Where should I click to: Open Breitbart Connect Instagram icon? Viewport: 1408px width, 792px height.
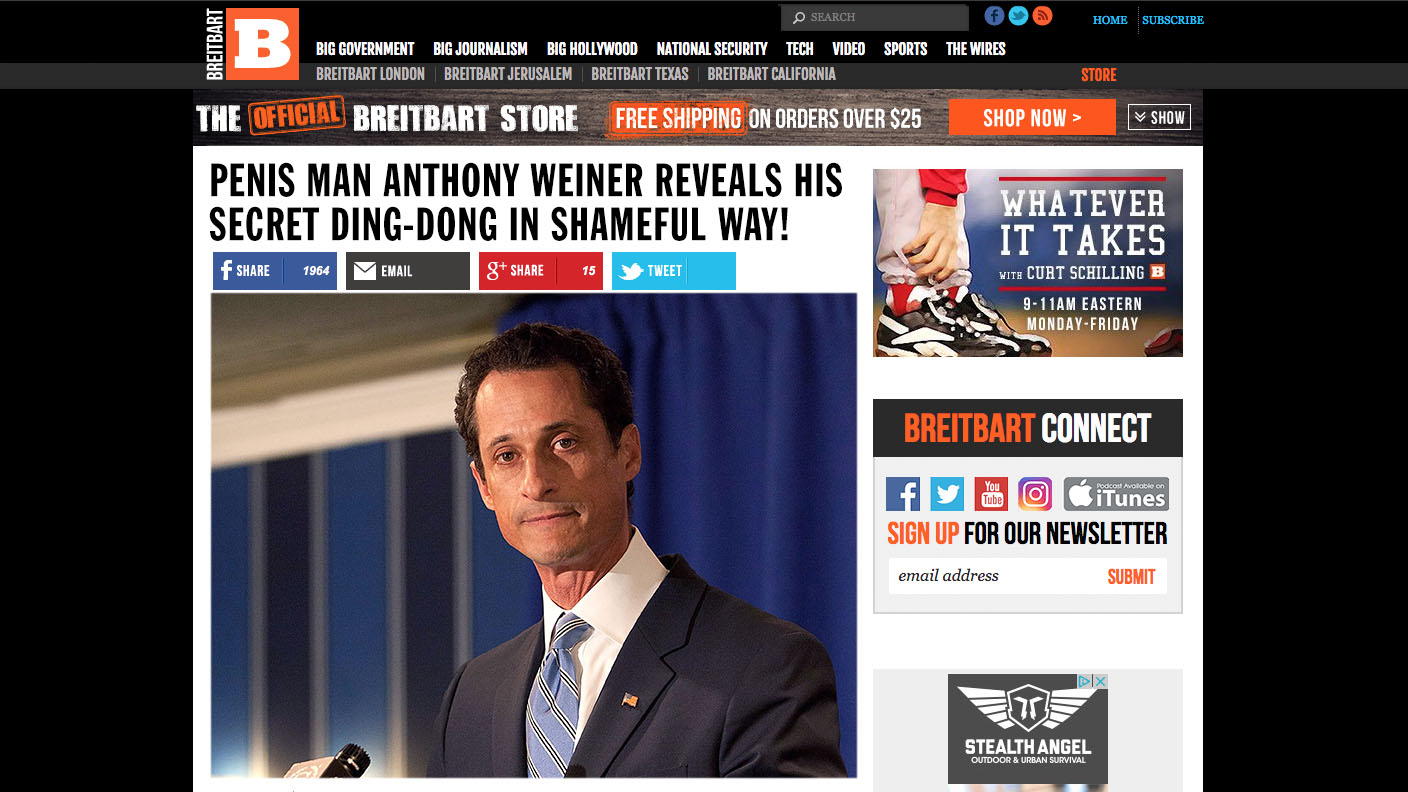pos(1035,494)
